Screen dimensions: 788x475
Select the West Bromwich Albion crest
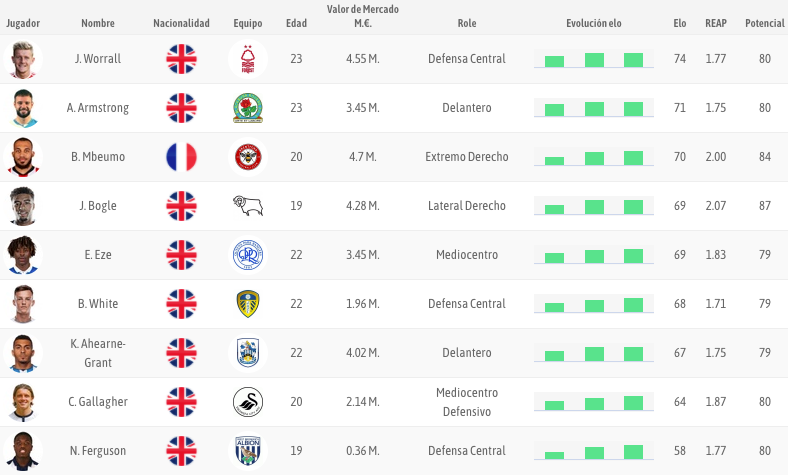pos(248,451)
